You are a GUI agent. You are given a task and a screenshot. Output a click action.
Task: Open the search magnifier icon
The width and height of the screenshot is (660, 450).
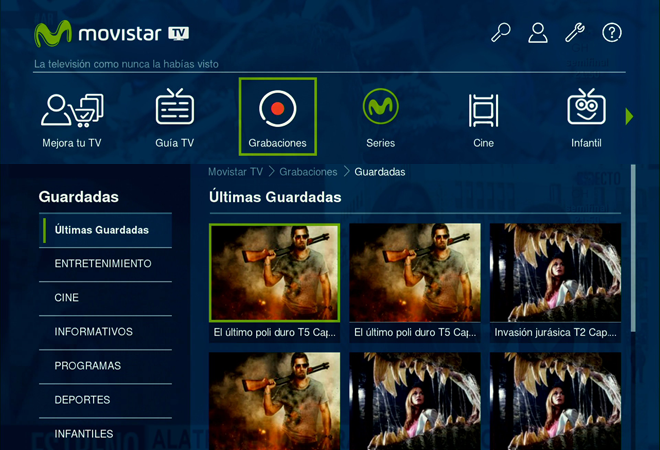tap(501, 32)
